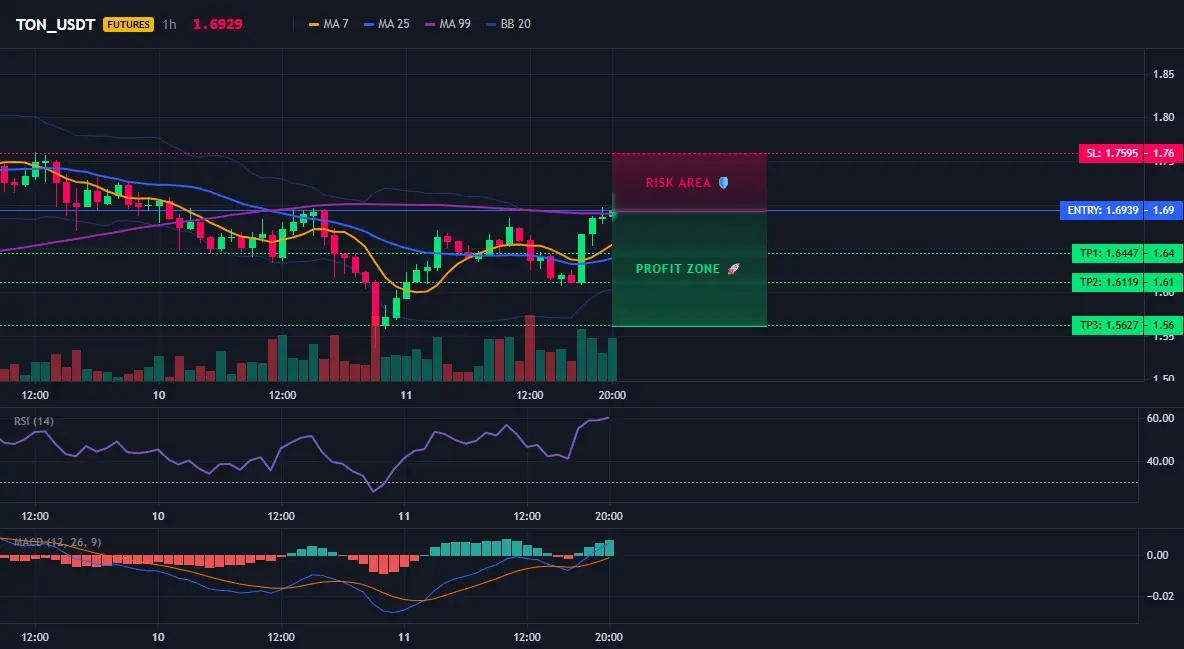Click the TON_USDT symbol name
1184x649 pixels.
pos(55,24)
